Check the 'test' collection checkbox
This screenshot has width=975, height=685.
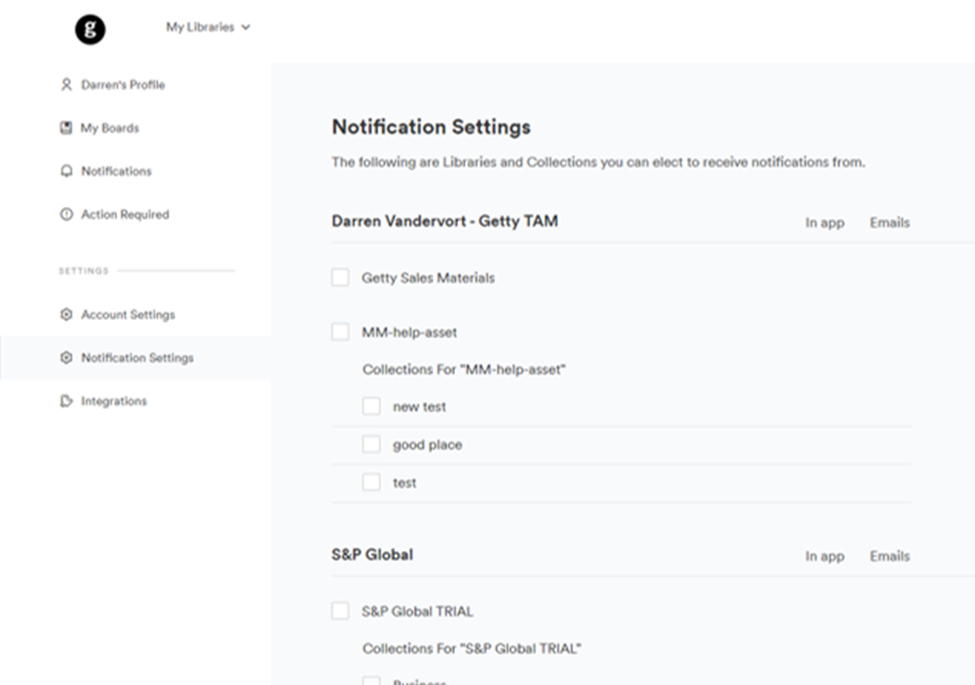coord(371,482)
